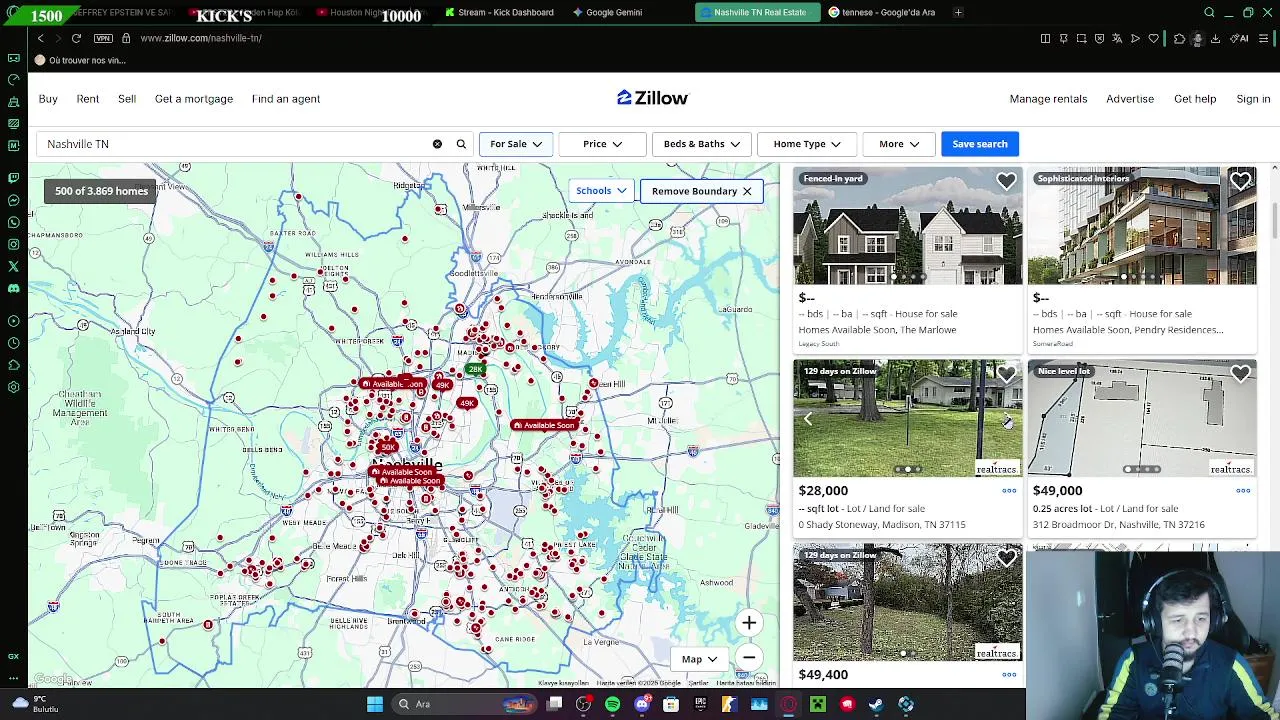
Task: Open the browser easy setup menu
Action: 1263,38
